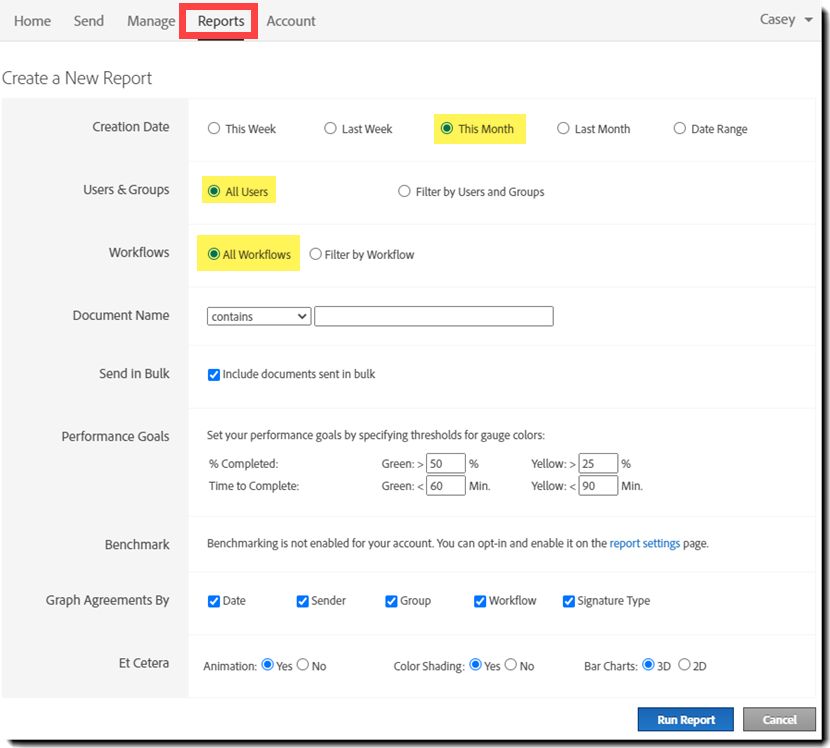Choose the Date Range radio option

point(680,128)
